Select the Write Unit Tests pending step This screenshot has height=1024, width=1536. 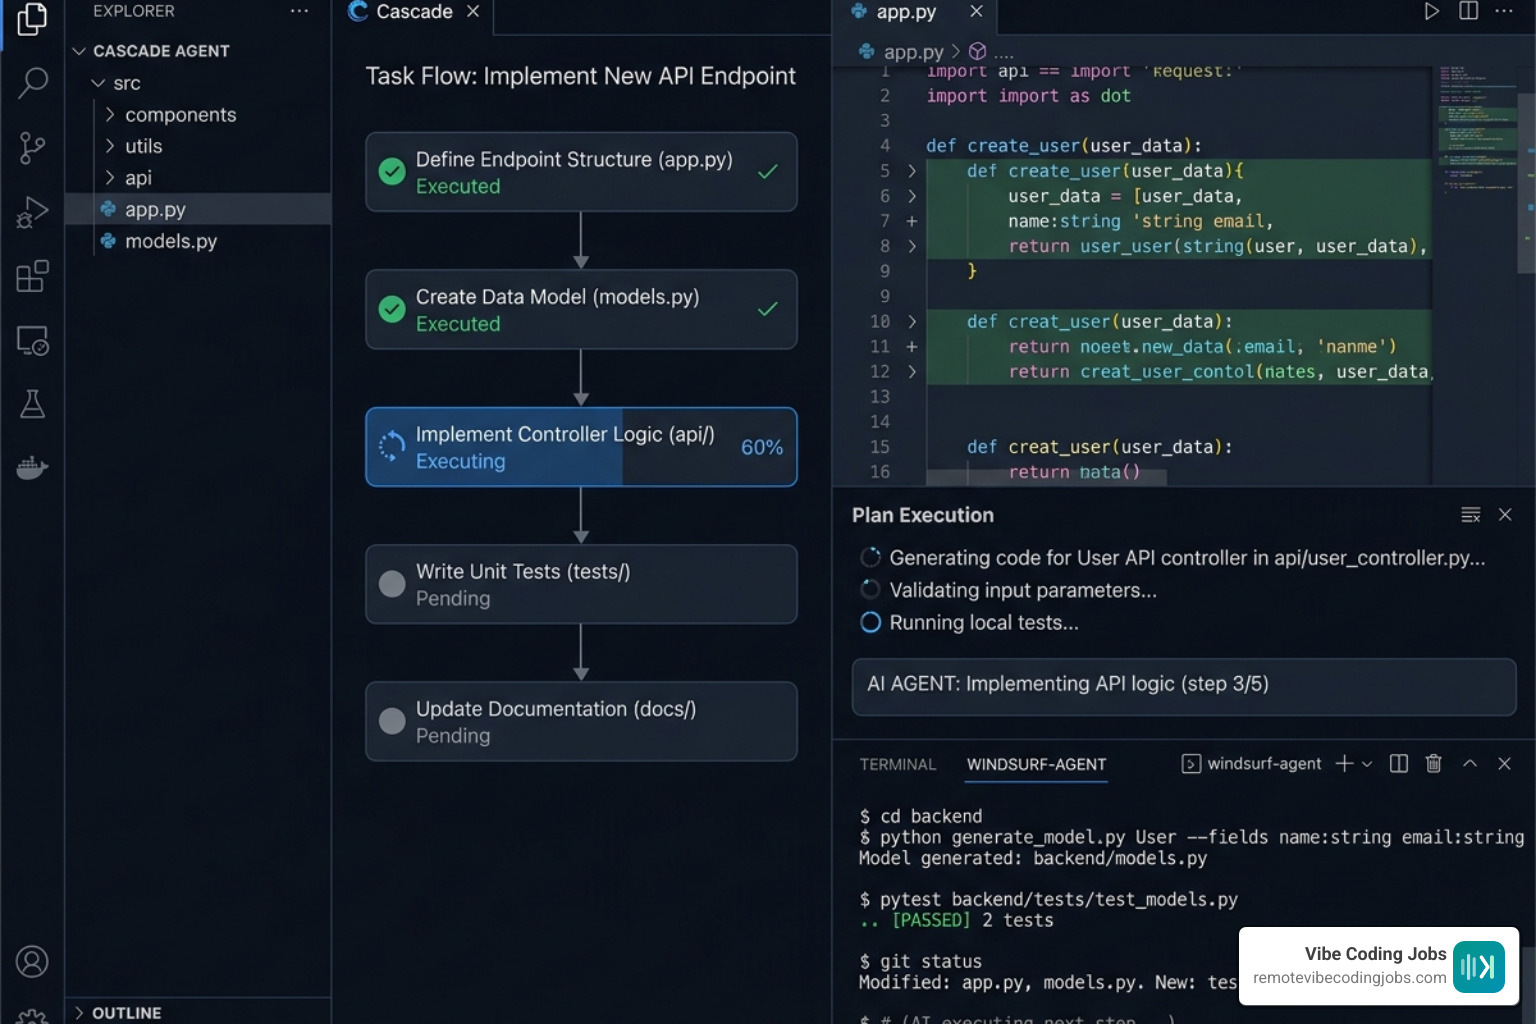tap(581, 584)
